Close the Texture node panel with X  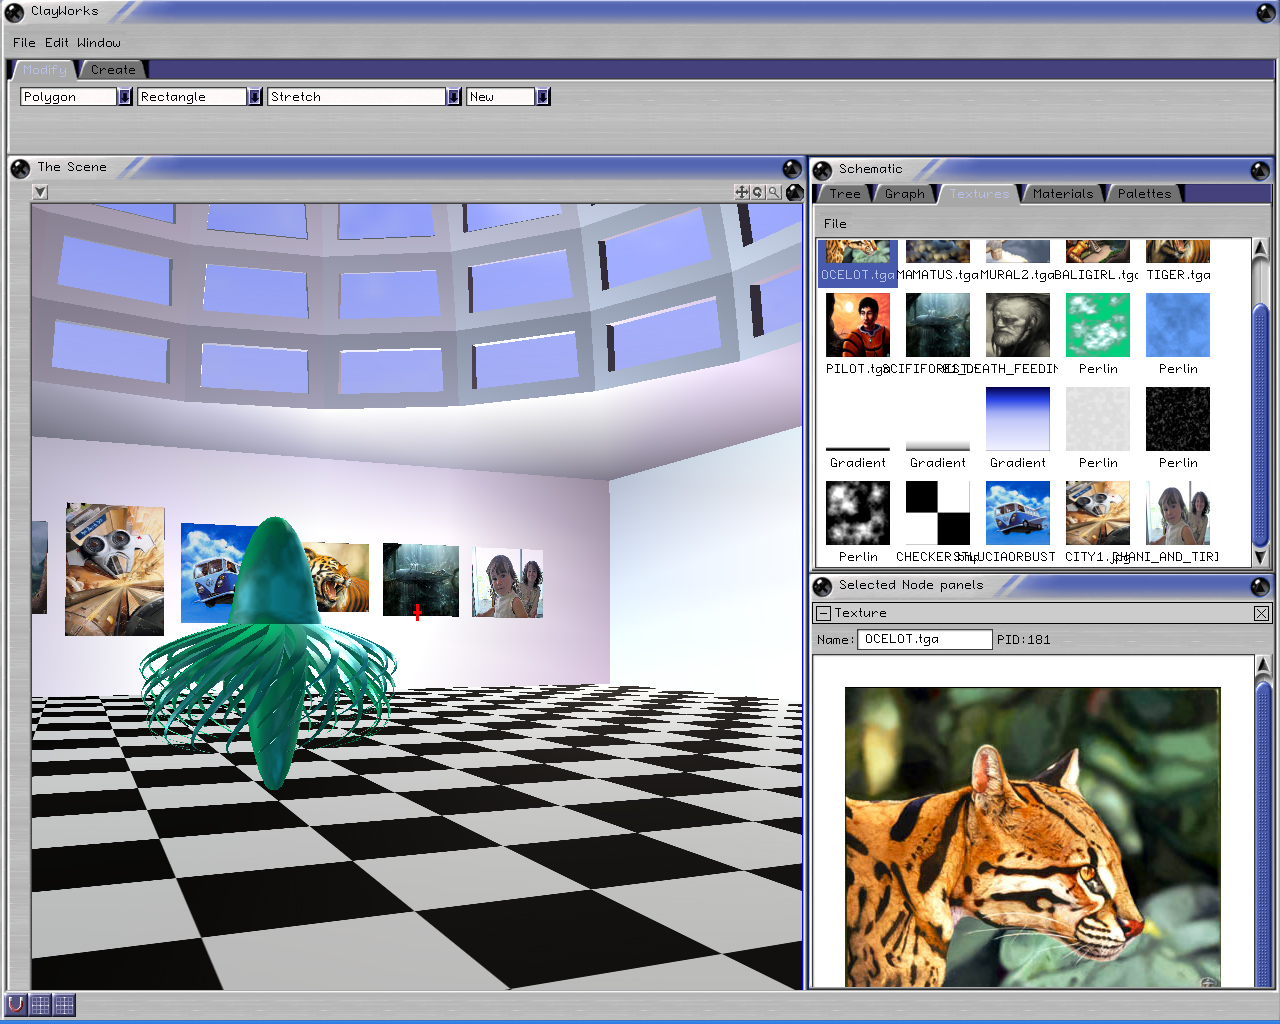(x=1261, y=613)
